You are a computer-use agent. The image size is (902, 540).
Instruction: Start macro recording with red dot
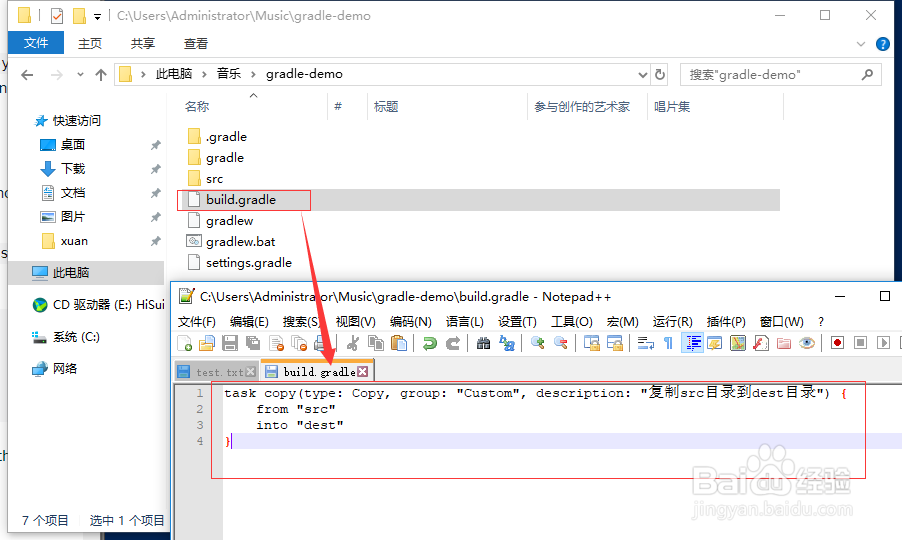pos(837,343)
